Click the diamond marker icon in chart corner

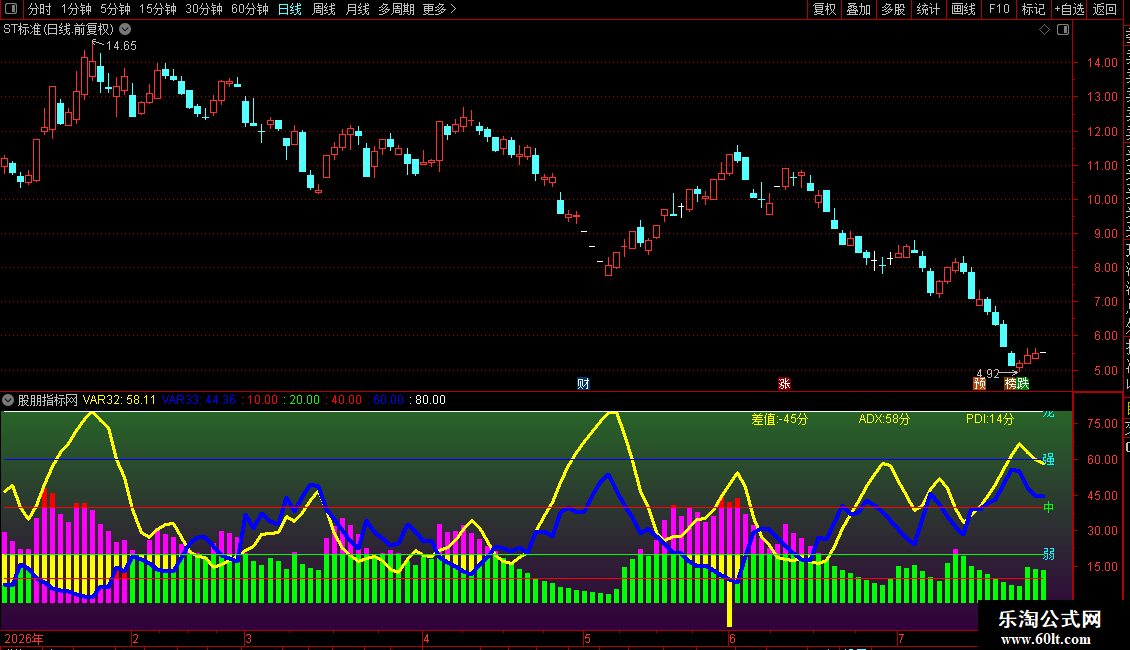pyautogui.click(x=1044, y=30)
